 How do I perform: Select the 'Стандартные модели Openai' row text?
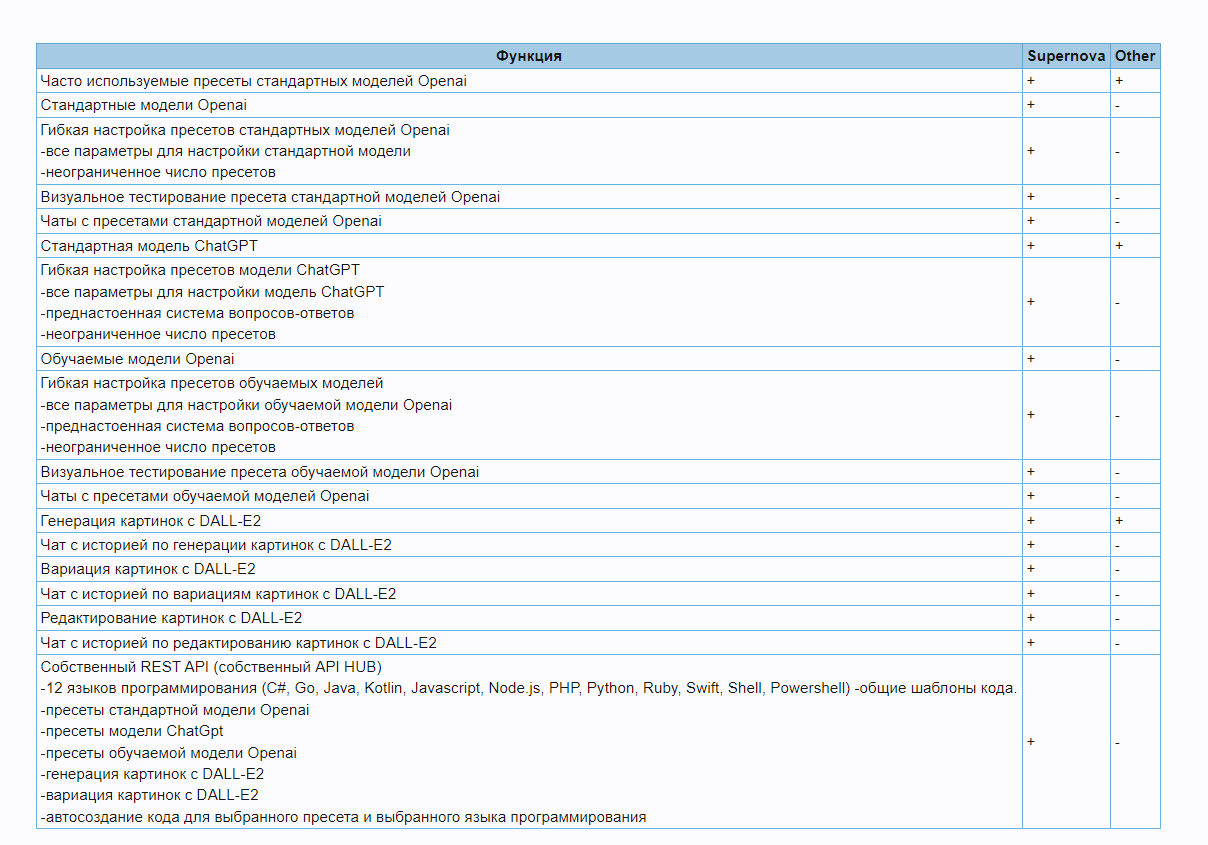144,105
